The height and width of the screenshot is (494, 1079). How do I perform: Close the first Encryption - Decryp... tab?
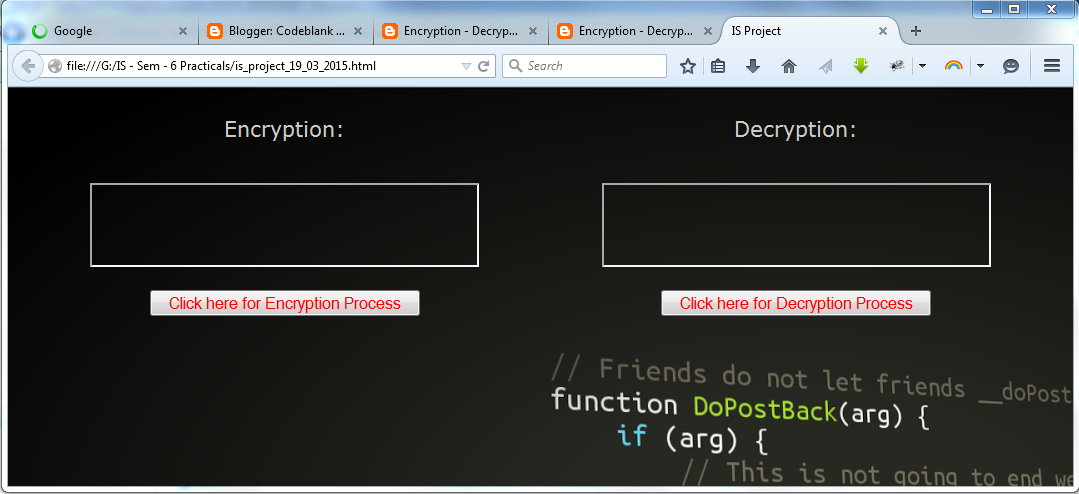(533, 31)
